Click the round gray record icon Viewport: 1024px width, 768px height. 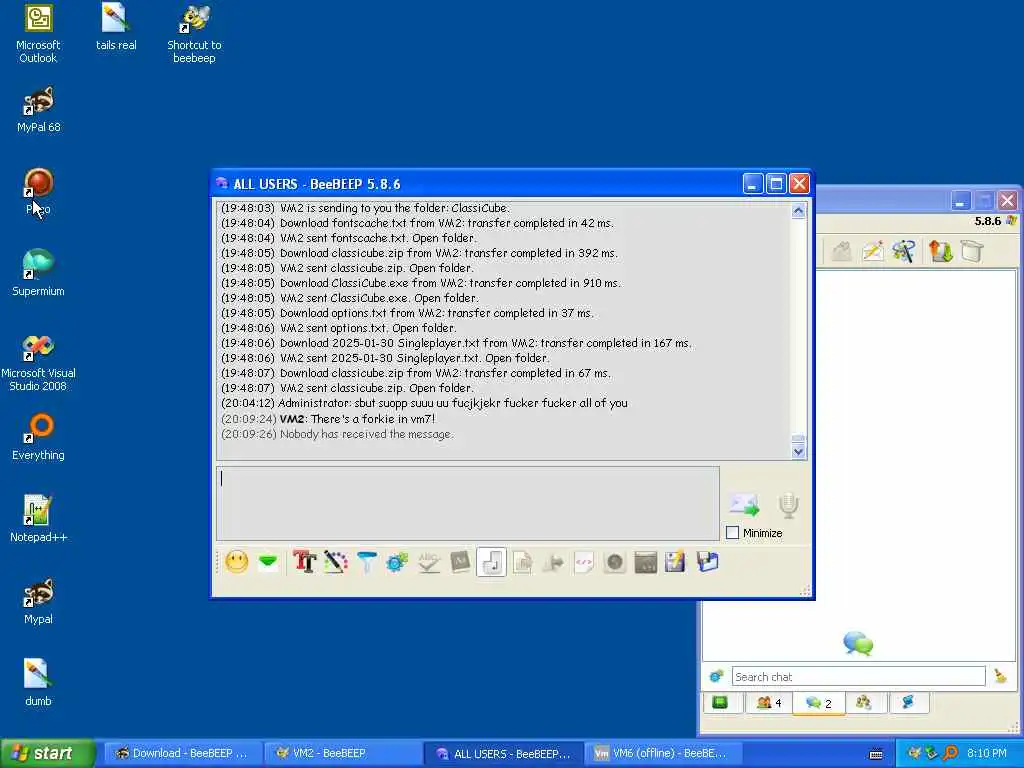click(615, 562)
